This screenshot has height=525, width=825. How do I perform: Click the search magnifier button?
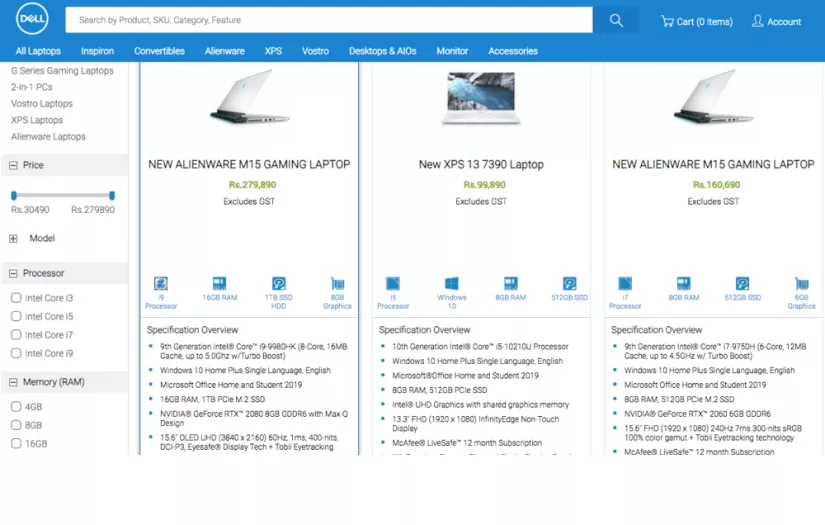pos(616,20)
